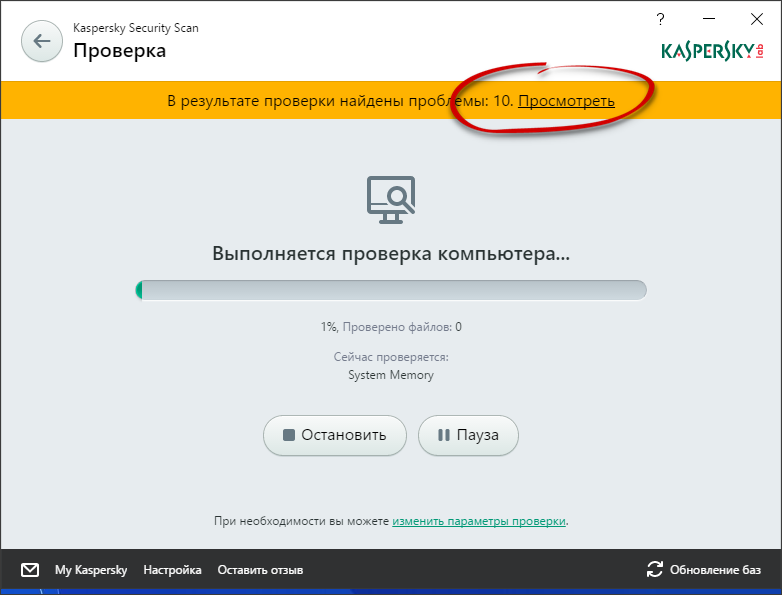Screen dimensions: 782x595
Task: Click the Проверка page heading
Action: (119, 50)
